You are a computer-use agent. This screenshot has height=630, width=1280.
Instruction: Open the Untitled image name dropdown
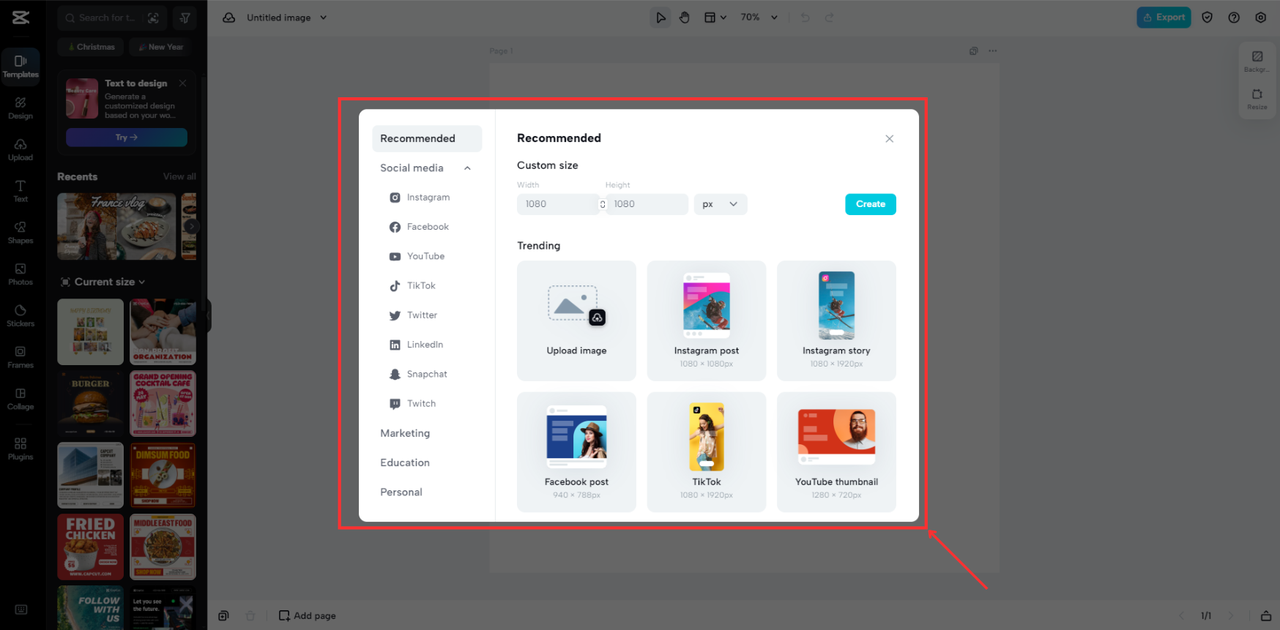tap(286, 17)
